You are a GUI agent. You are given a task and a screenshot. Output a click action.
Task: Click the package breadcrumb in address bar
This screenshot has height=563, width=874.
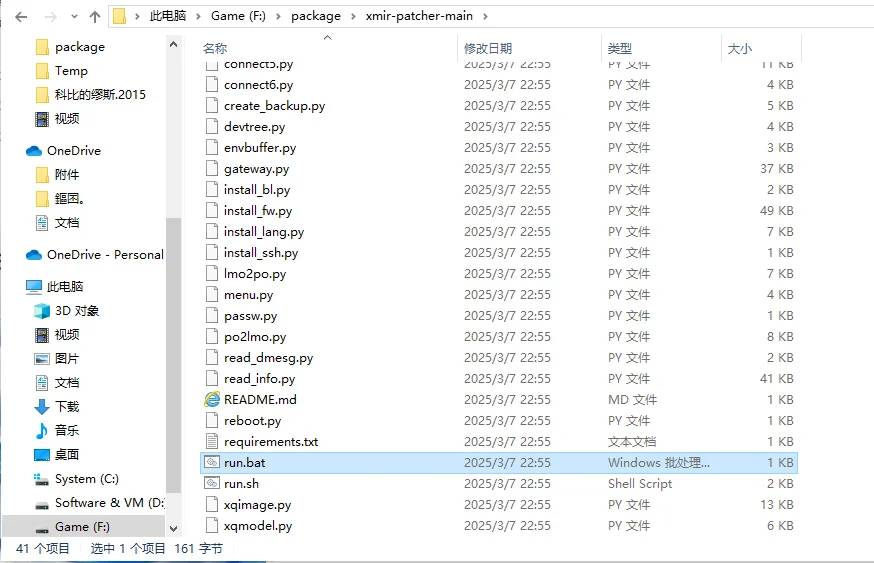pyautogui.click(x=315, y=16)
